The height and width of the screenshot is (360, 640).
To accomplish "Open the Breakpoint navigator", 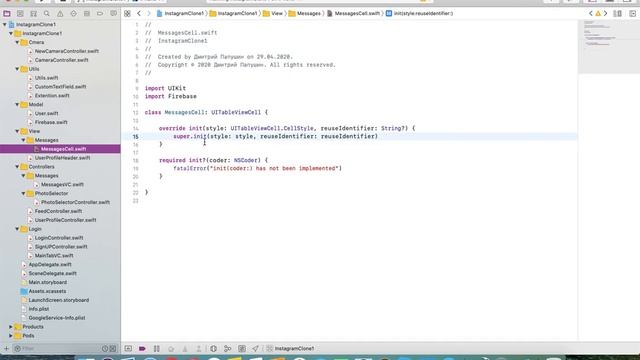I will coord(100,13).
